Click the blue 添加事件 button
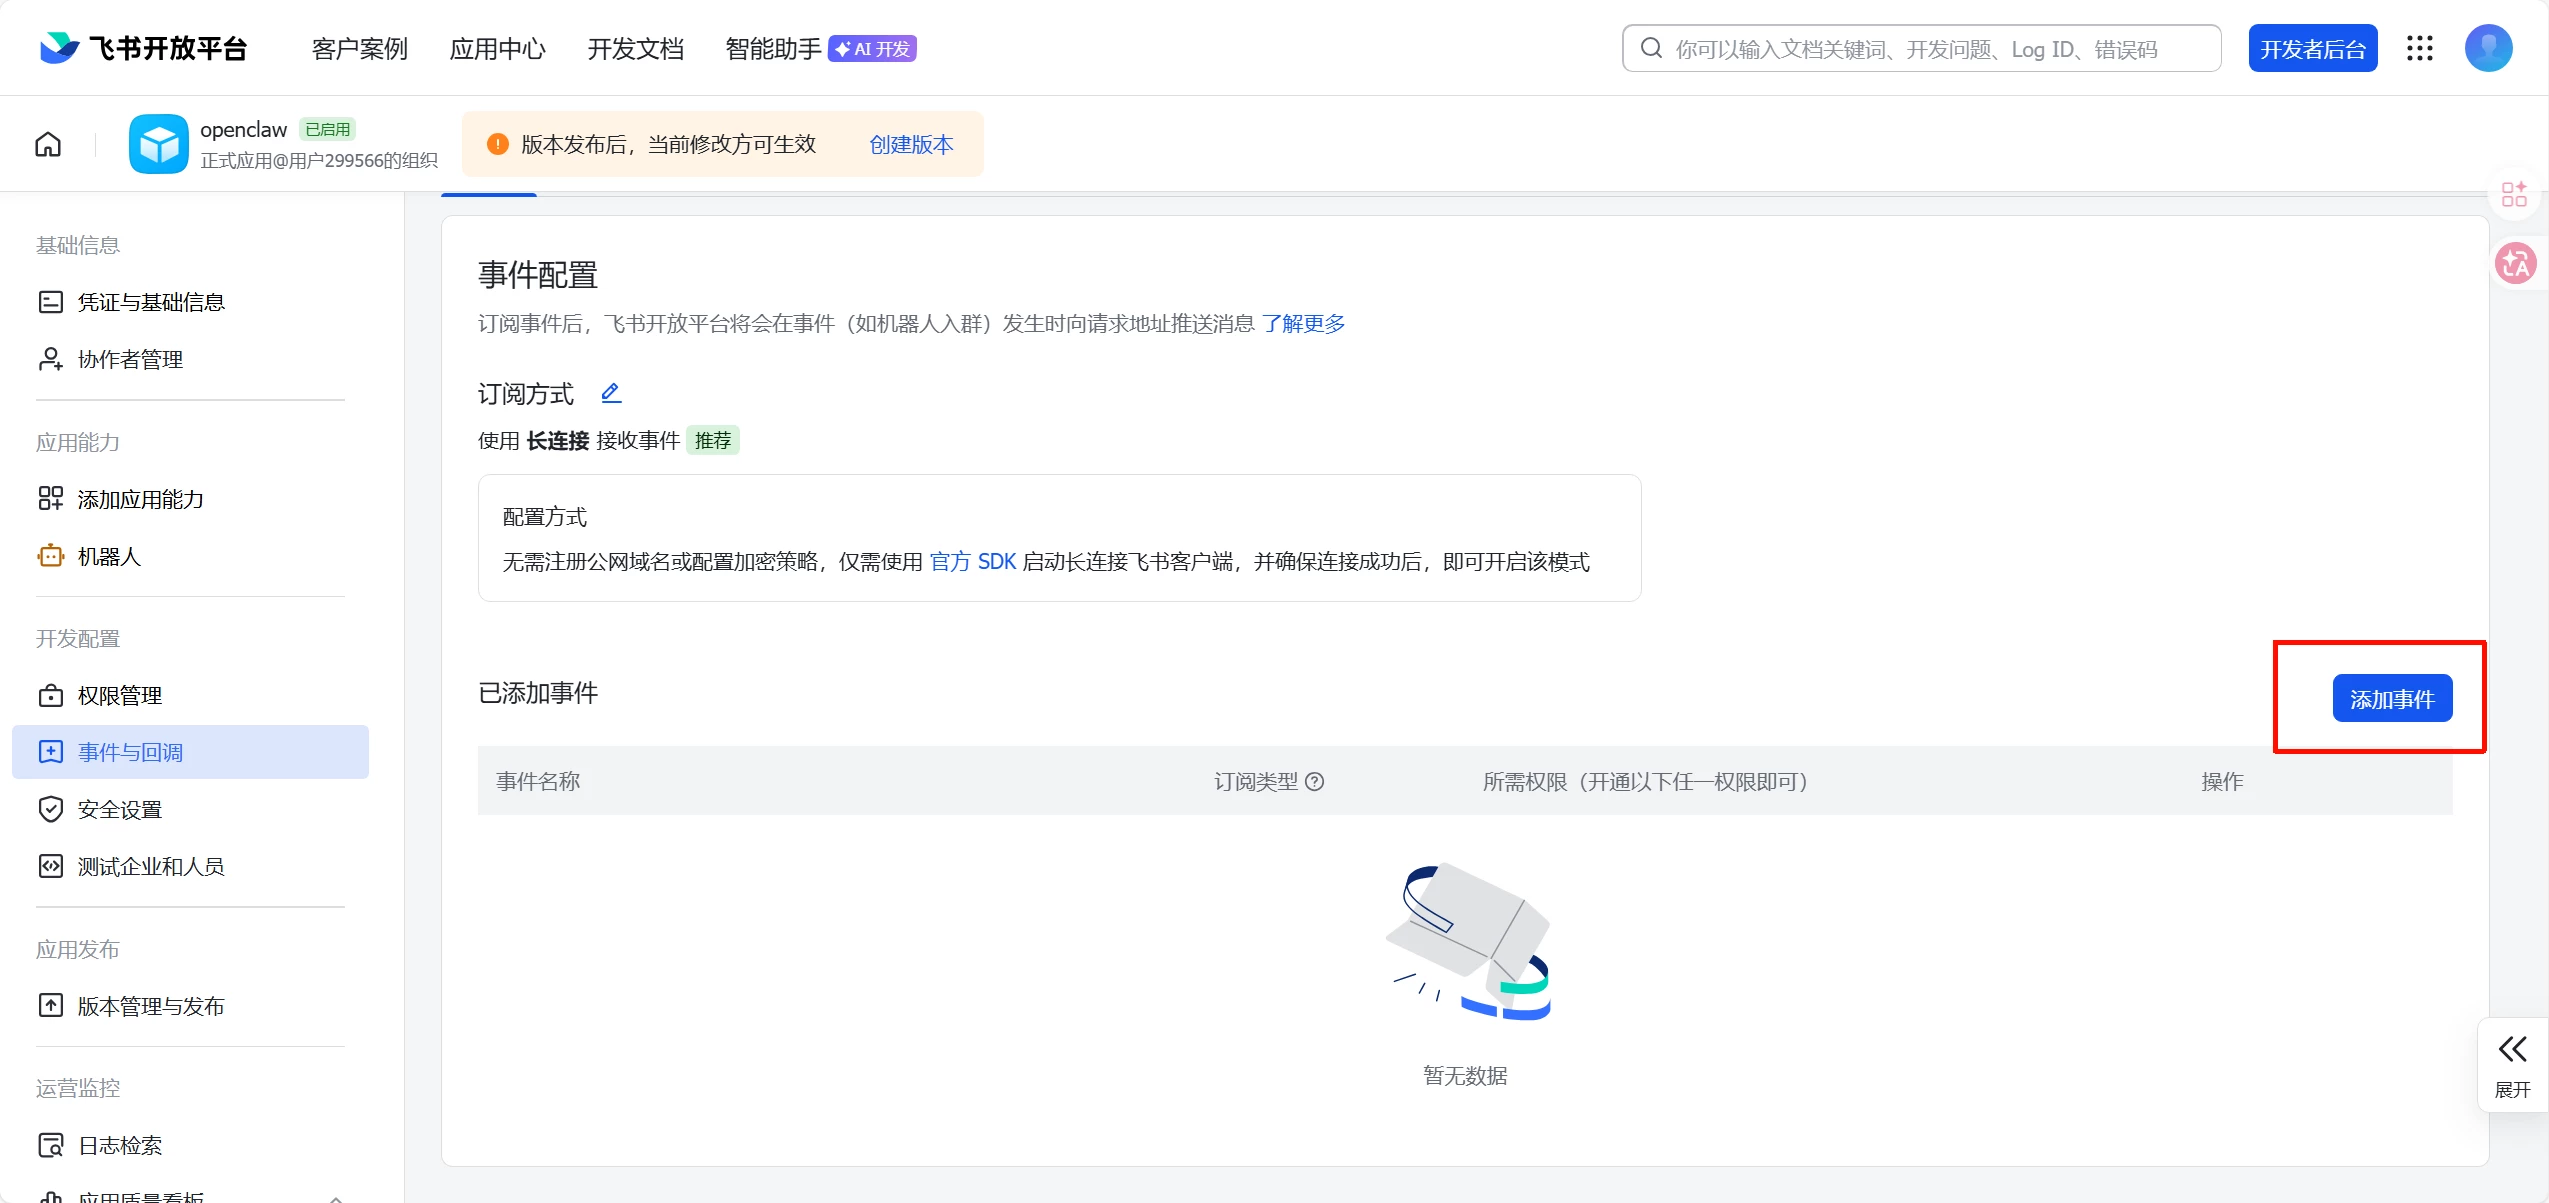Viewport: 2549px width, 1203px height. click(x=2392, y=698)
